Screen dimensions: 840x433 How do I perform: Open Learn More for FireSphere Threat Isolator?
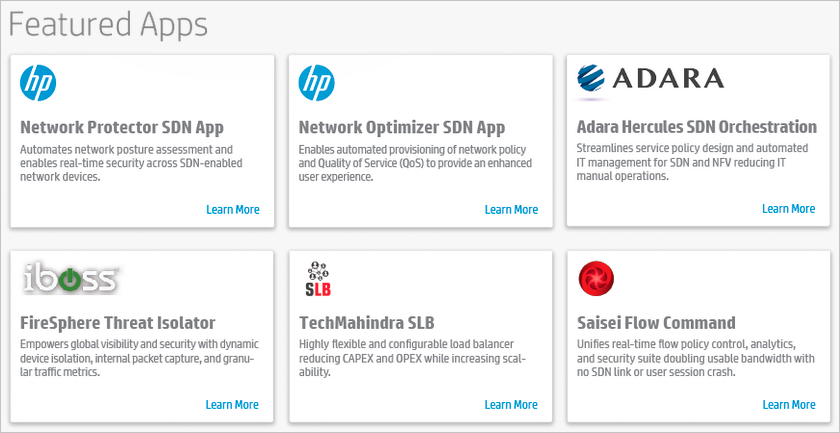[x=232, y=405]
